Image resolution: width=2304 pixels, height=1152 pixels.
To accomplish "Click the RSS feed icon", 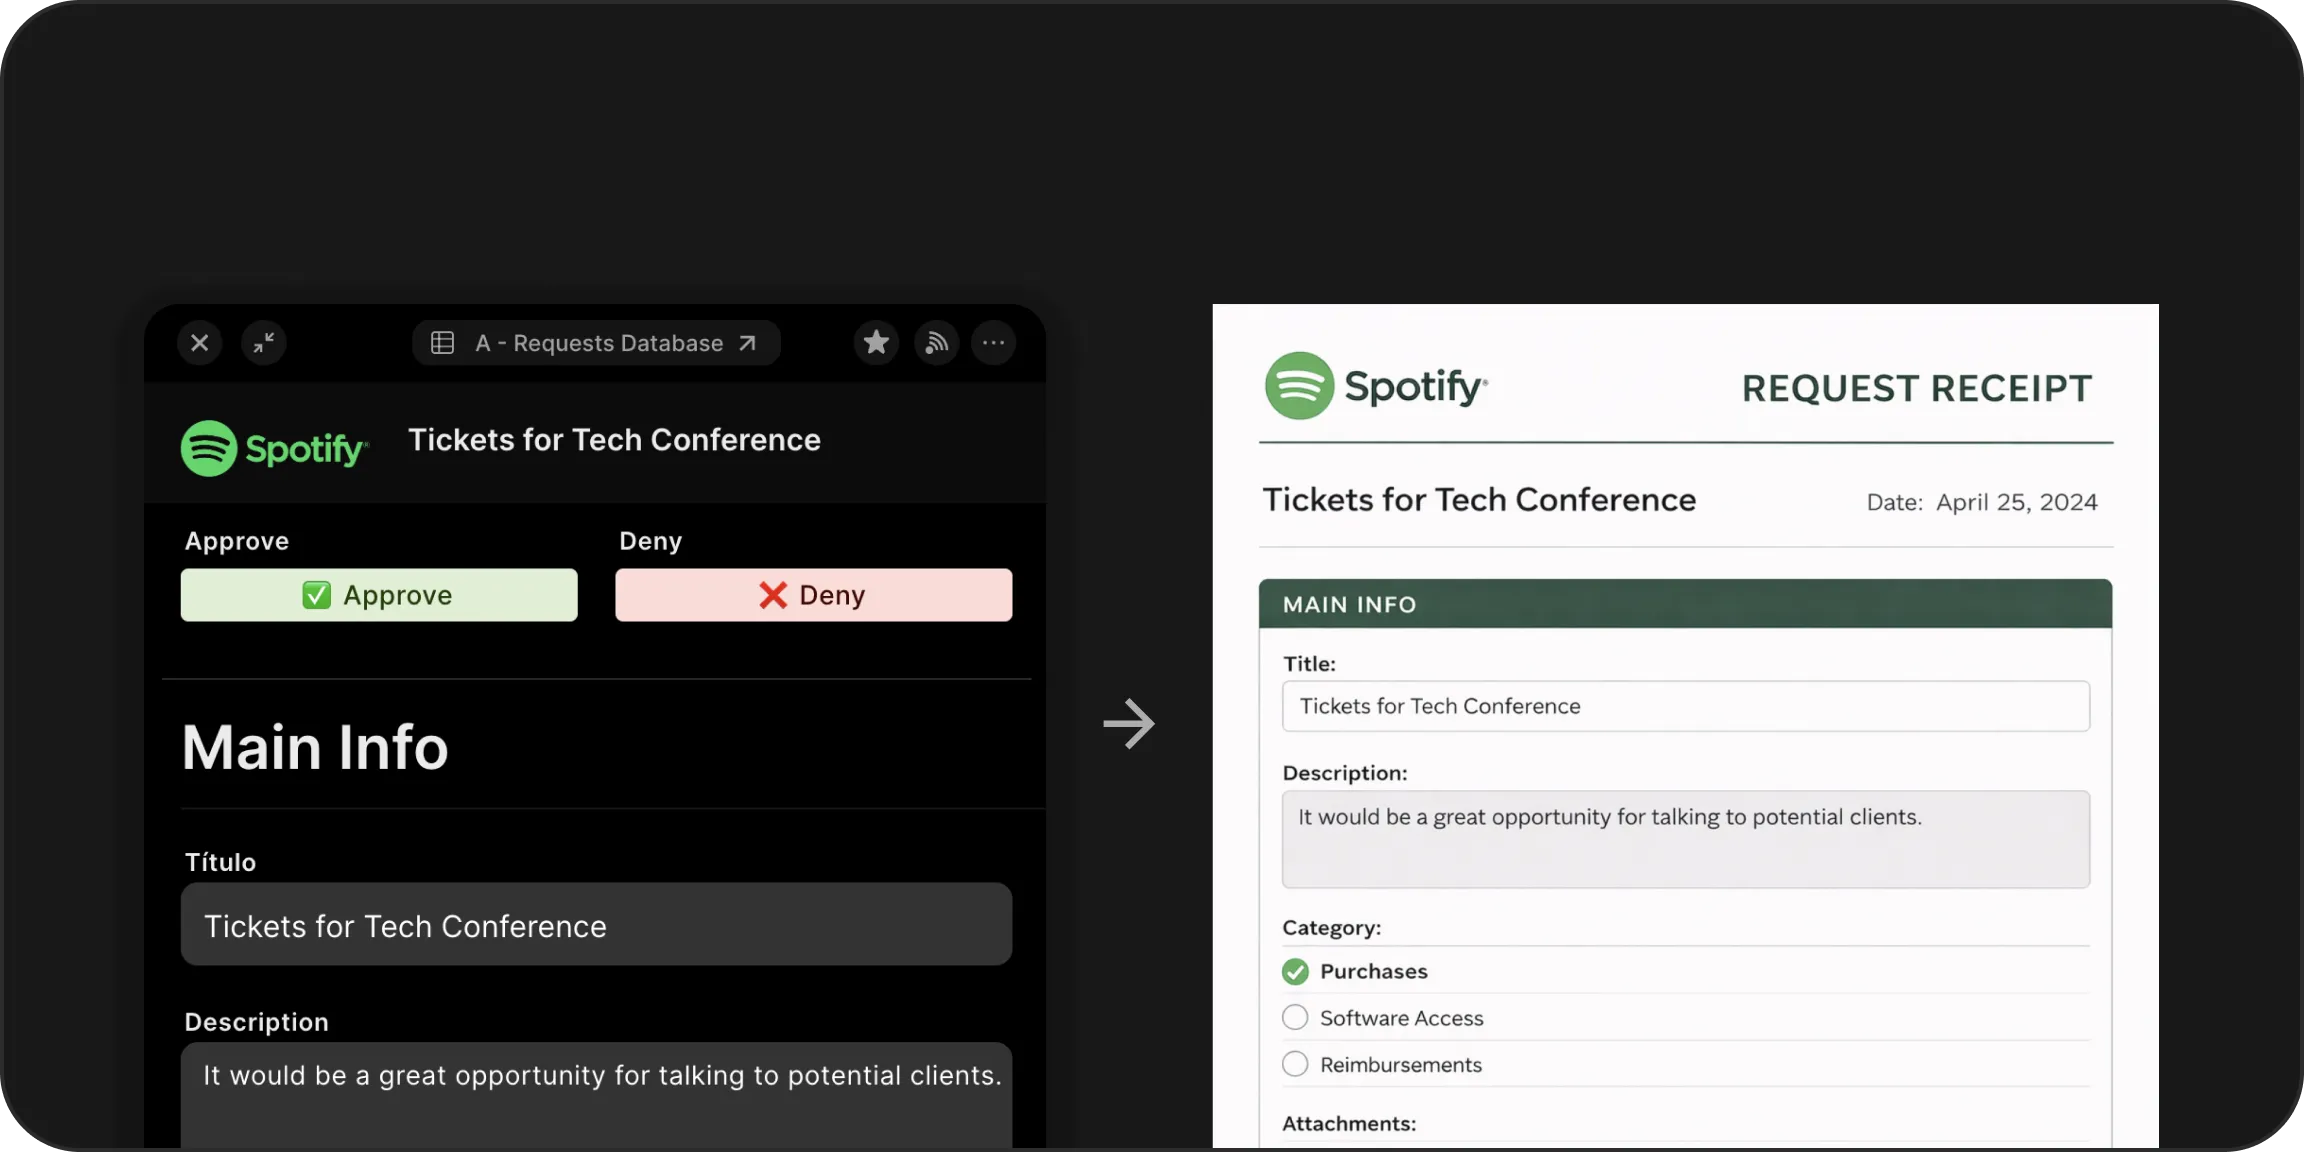I will pyautogui.click(x=936, y=343).
